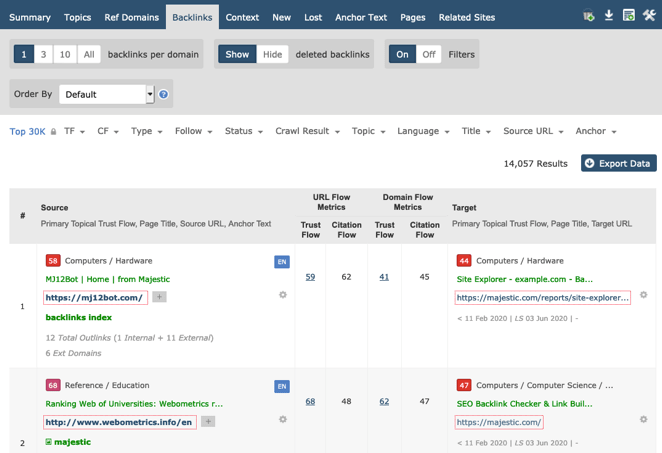662x453 pixels.
Task: Open the Order By Default dropdown
Action: pos(106,95)
